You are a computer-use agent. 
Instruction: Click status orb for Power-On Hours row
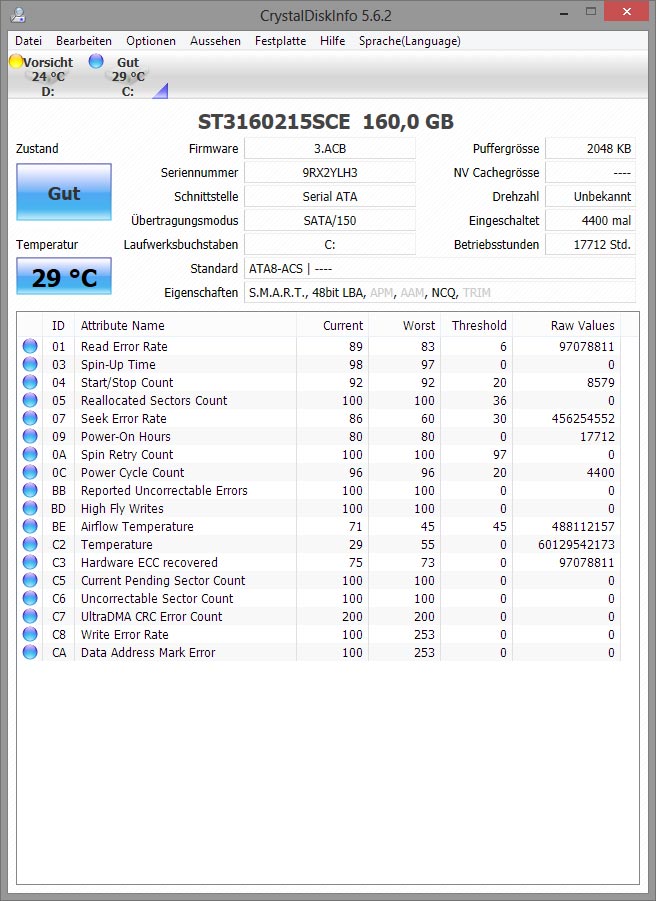coord(30,436)
